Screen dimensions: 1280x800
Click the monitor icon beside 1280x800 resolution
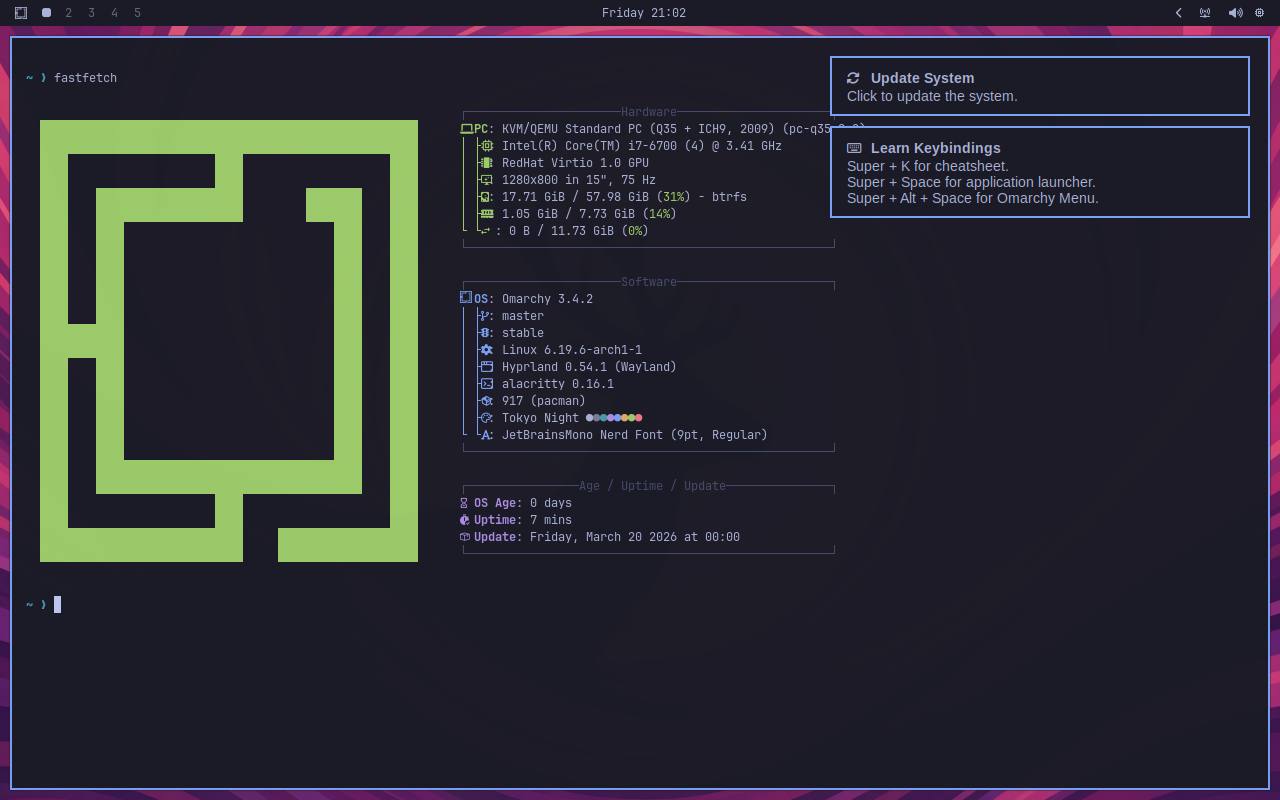(x=486, y=179)
